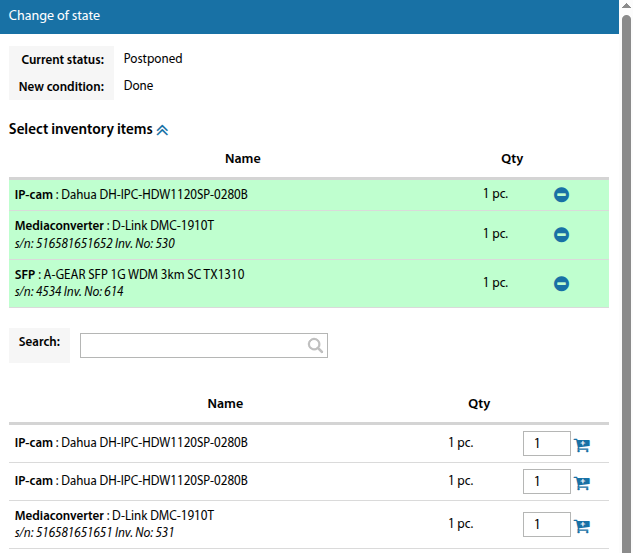This screenshot has width=633, height=553.
Task: Remove the selected IP-cam Dahua item
Action: pos(561,195)
